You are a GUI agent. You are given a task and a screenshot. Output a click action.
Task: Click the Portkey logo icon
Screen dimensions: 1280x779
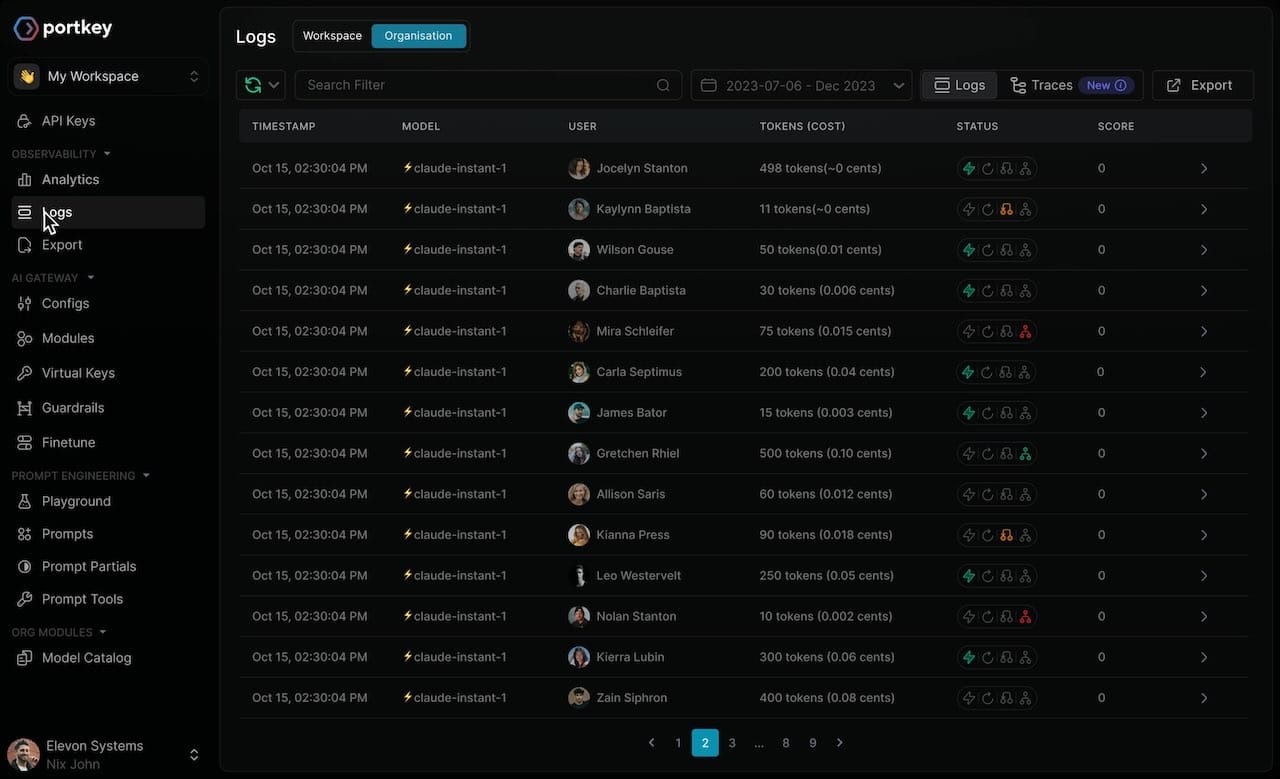[26, 28]
